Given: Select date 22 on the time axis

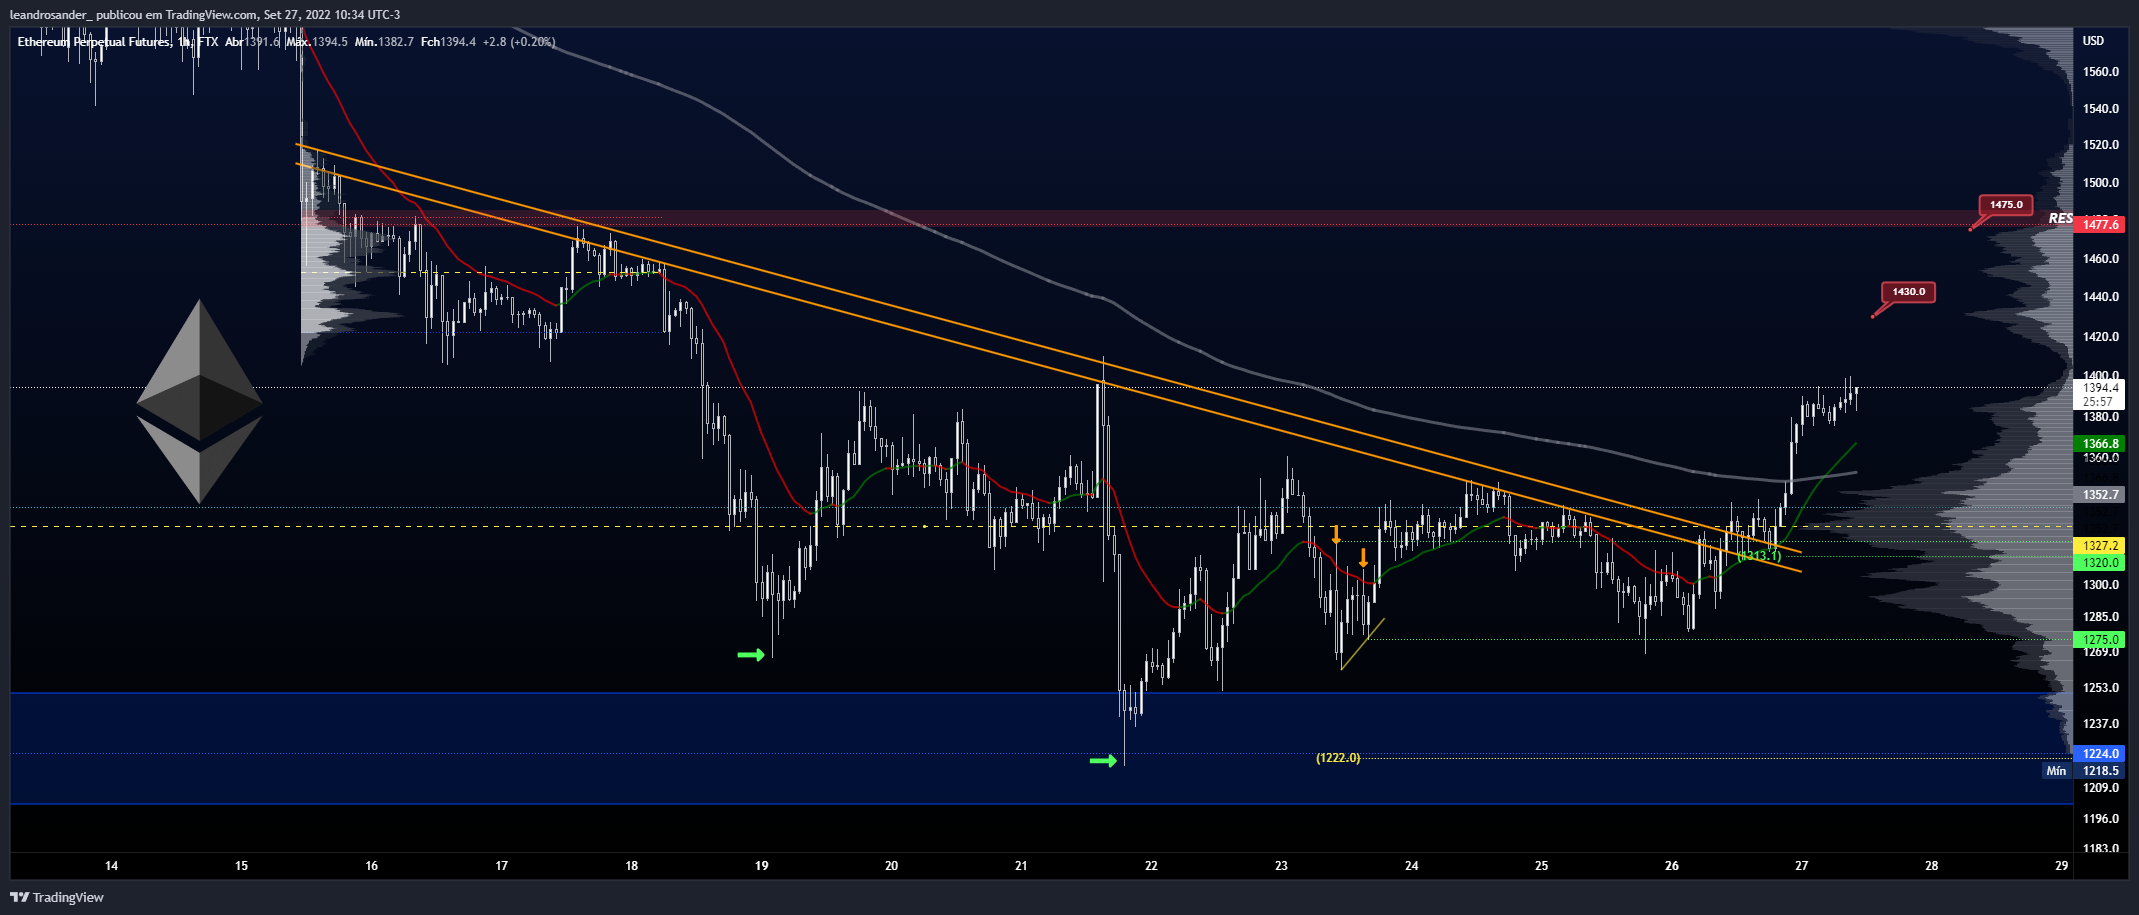Looking at the screenshot, I should point(1151,866).
